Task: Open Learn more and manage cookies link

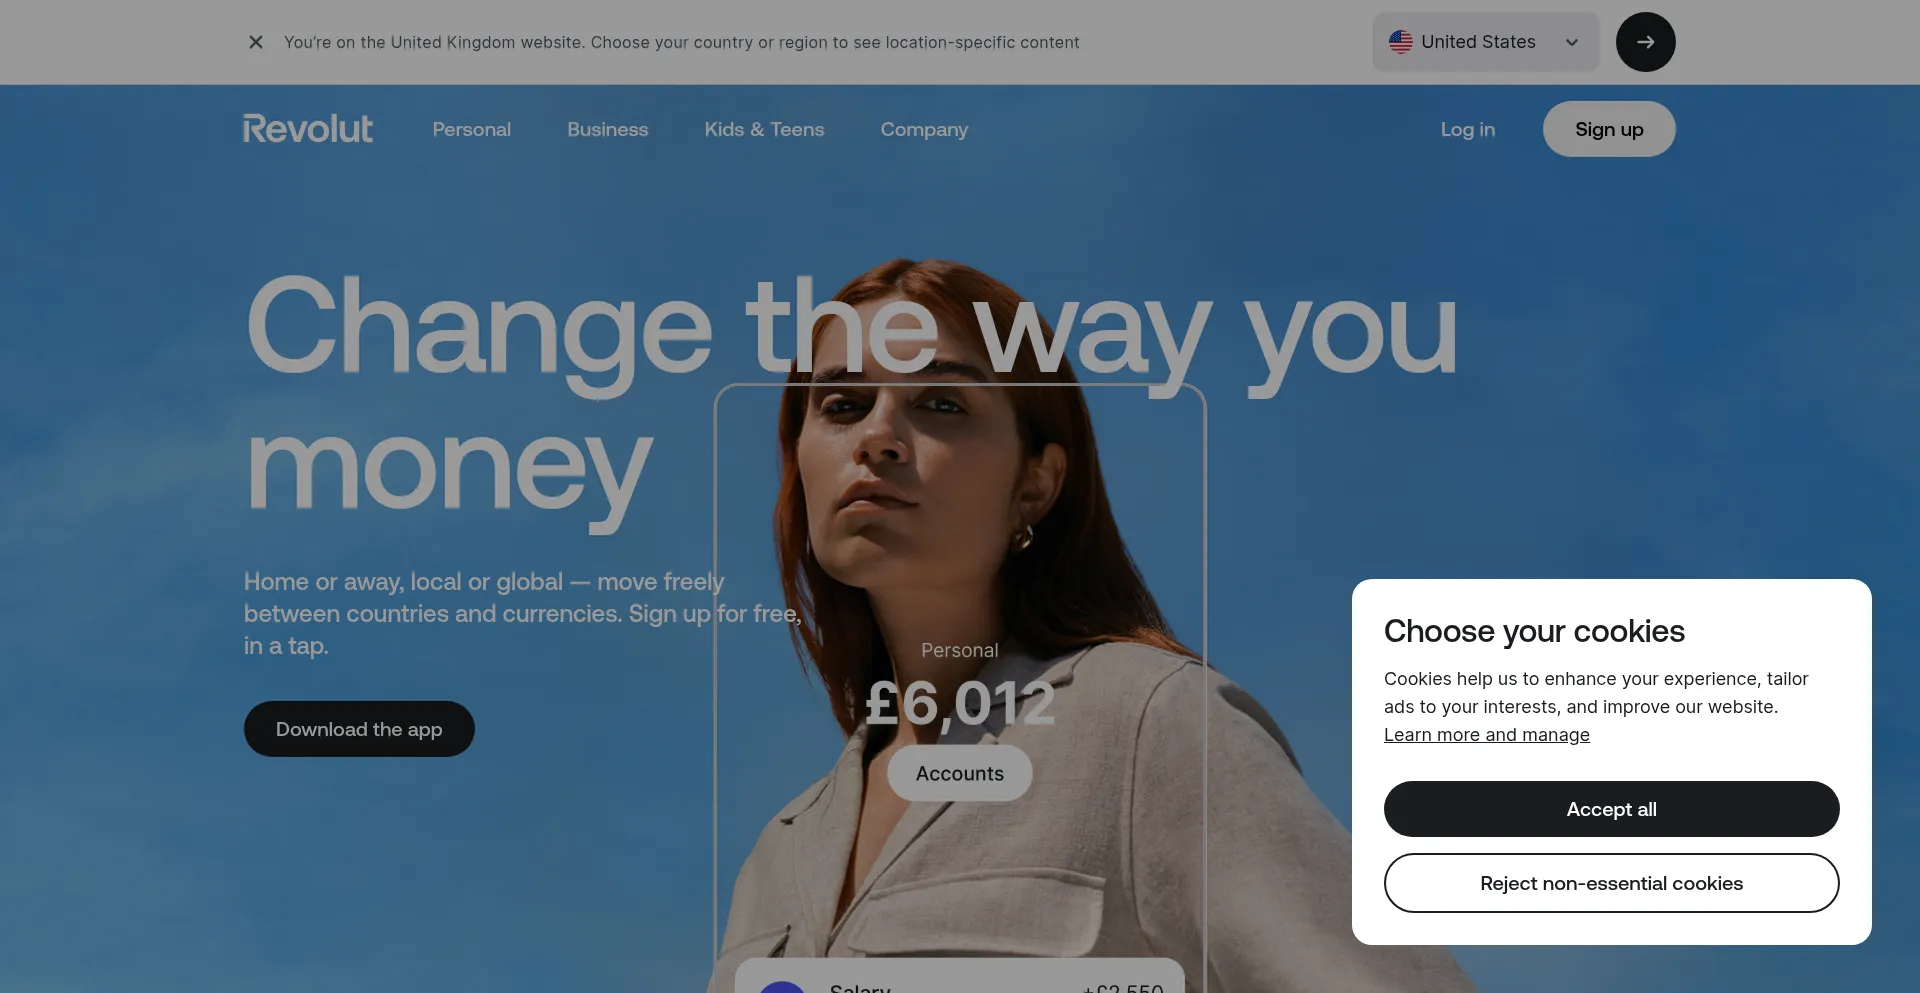Action: 1486,735
